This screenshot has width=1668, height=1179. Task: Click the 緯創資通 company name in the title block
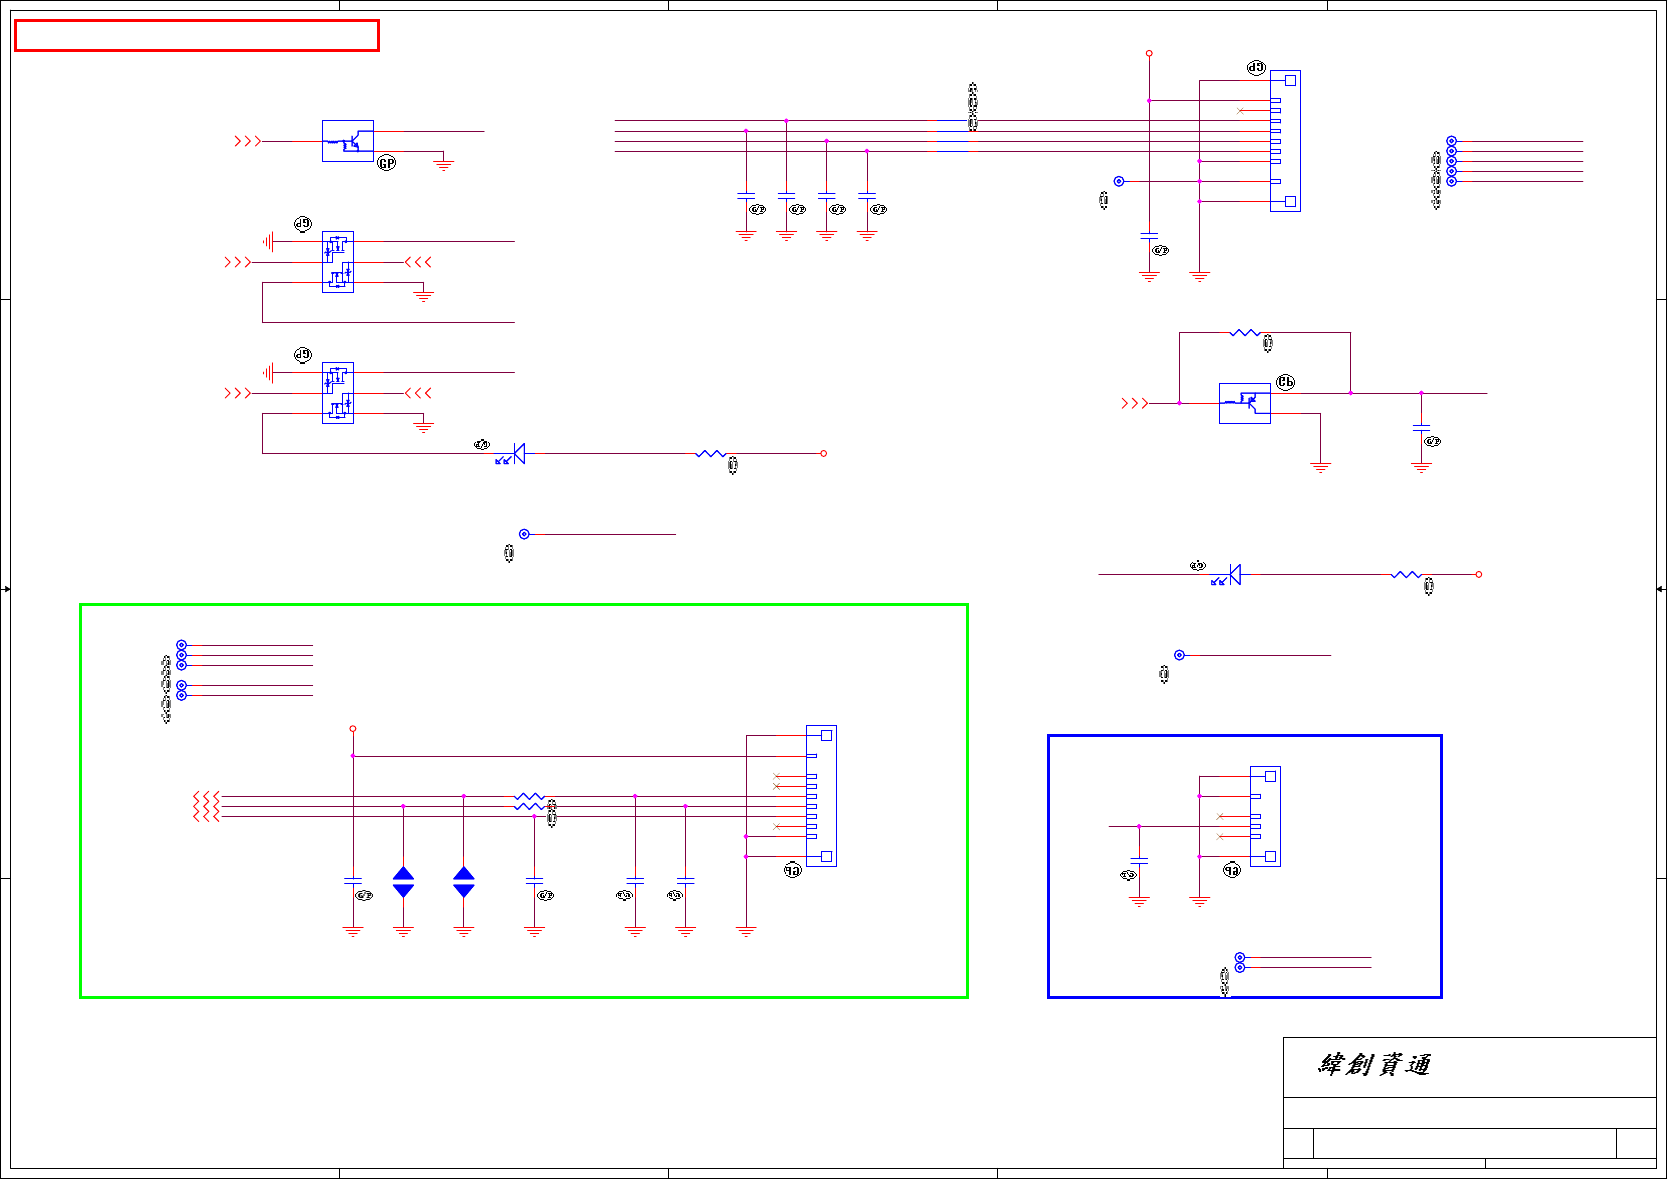point(1374,1065)
